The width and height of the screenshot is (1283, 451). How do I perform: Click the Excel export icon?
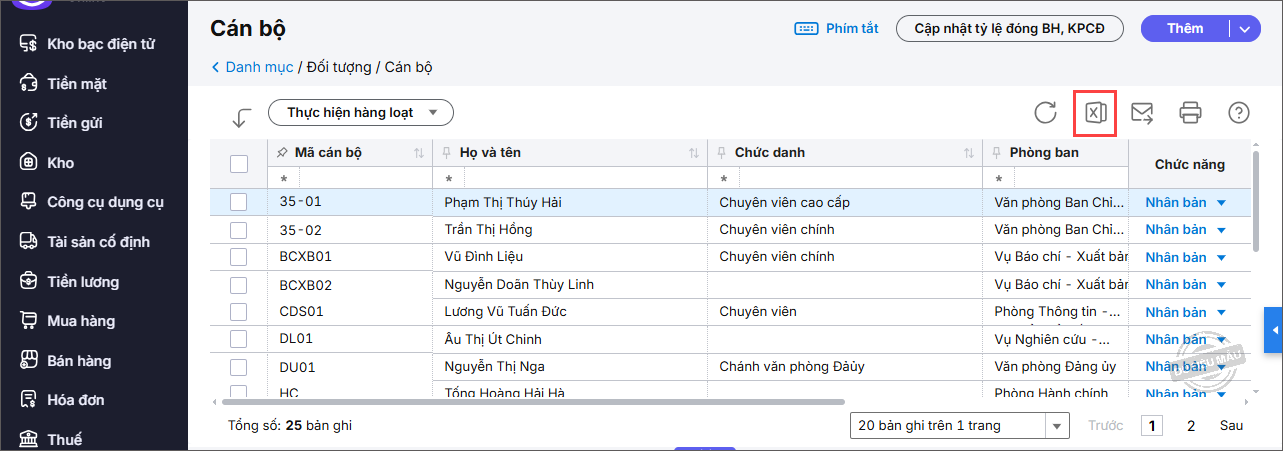point(1095,113)
